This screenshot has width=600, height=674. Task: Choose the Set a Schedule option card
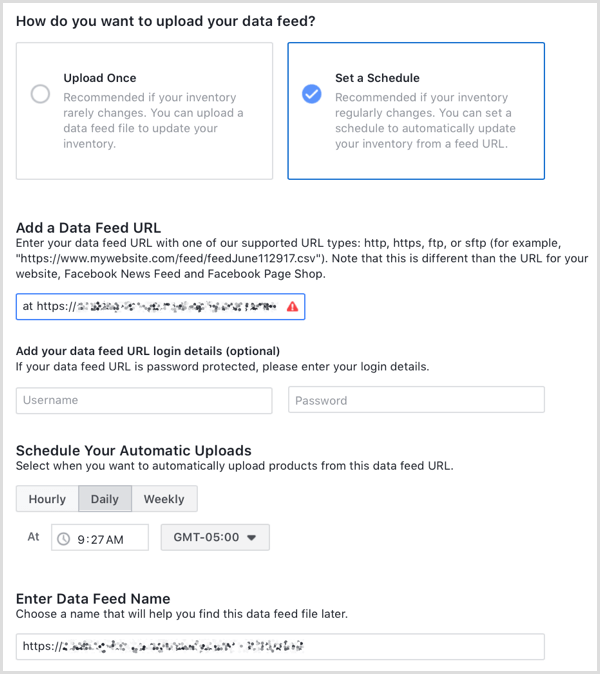pyautogui.click(x=415, y=110)
